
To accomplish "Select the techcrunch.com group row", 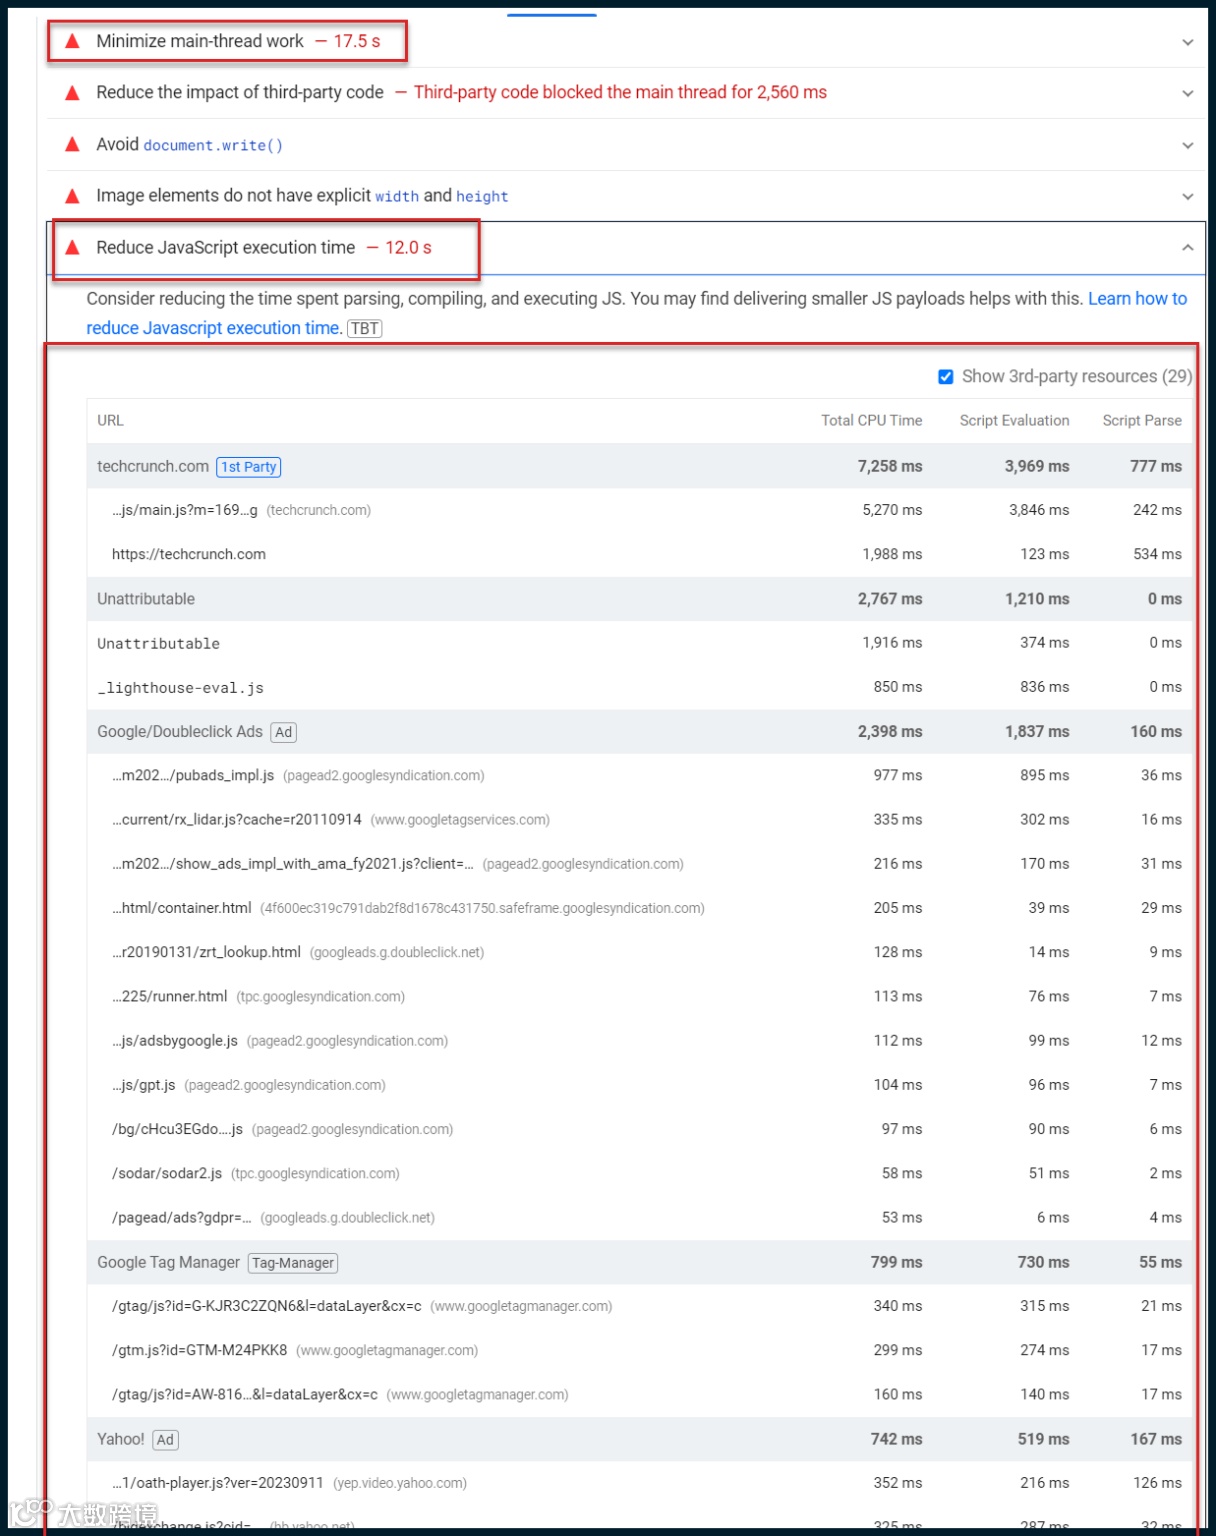I will (x=639, y=466).
